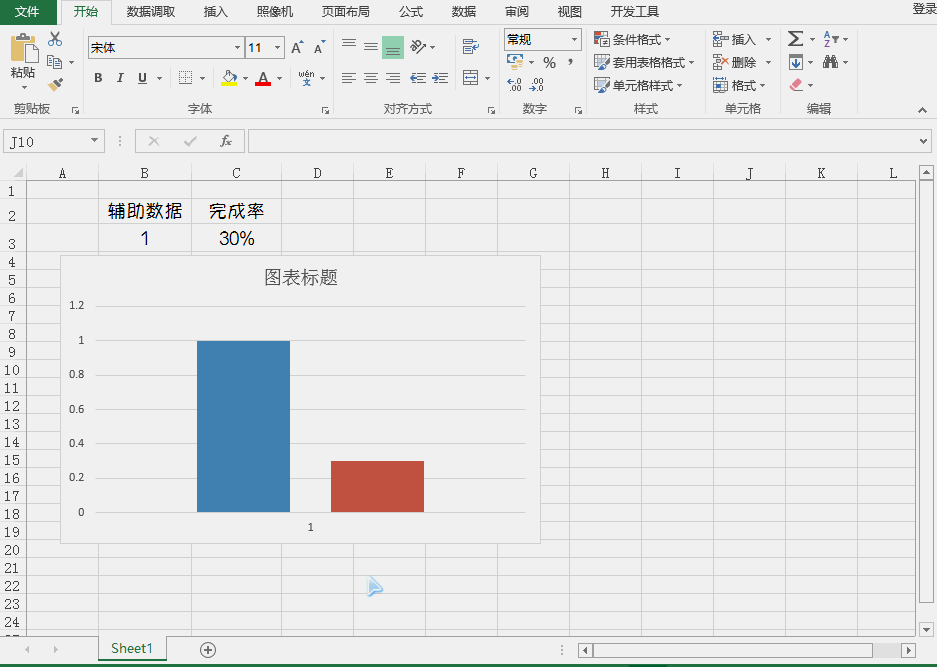This screenshot has height=667, width=937.
Task: Open the 公式 ribbon tab
Action: click(410, 12)
